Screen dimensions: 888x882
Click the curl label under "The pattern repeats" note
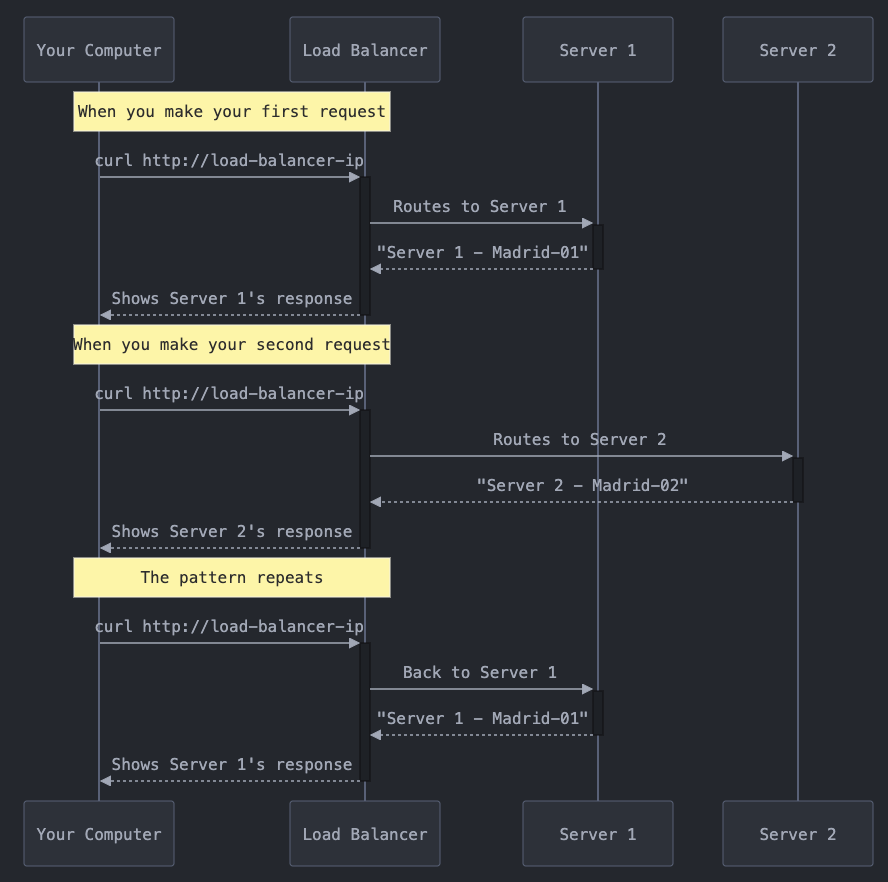coord(229,626)
